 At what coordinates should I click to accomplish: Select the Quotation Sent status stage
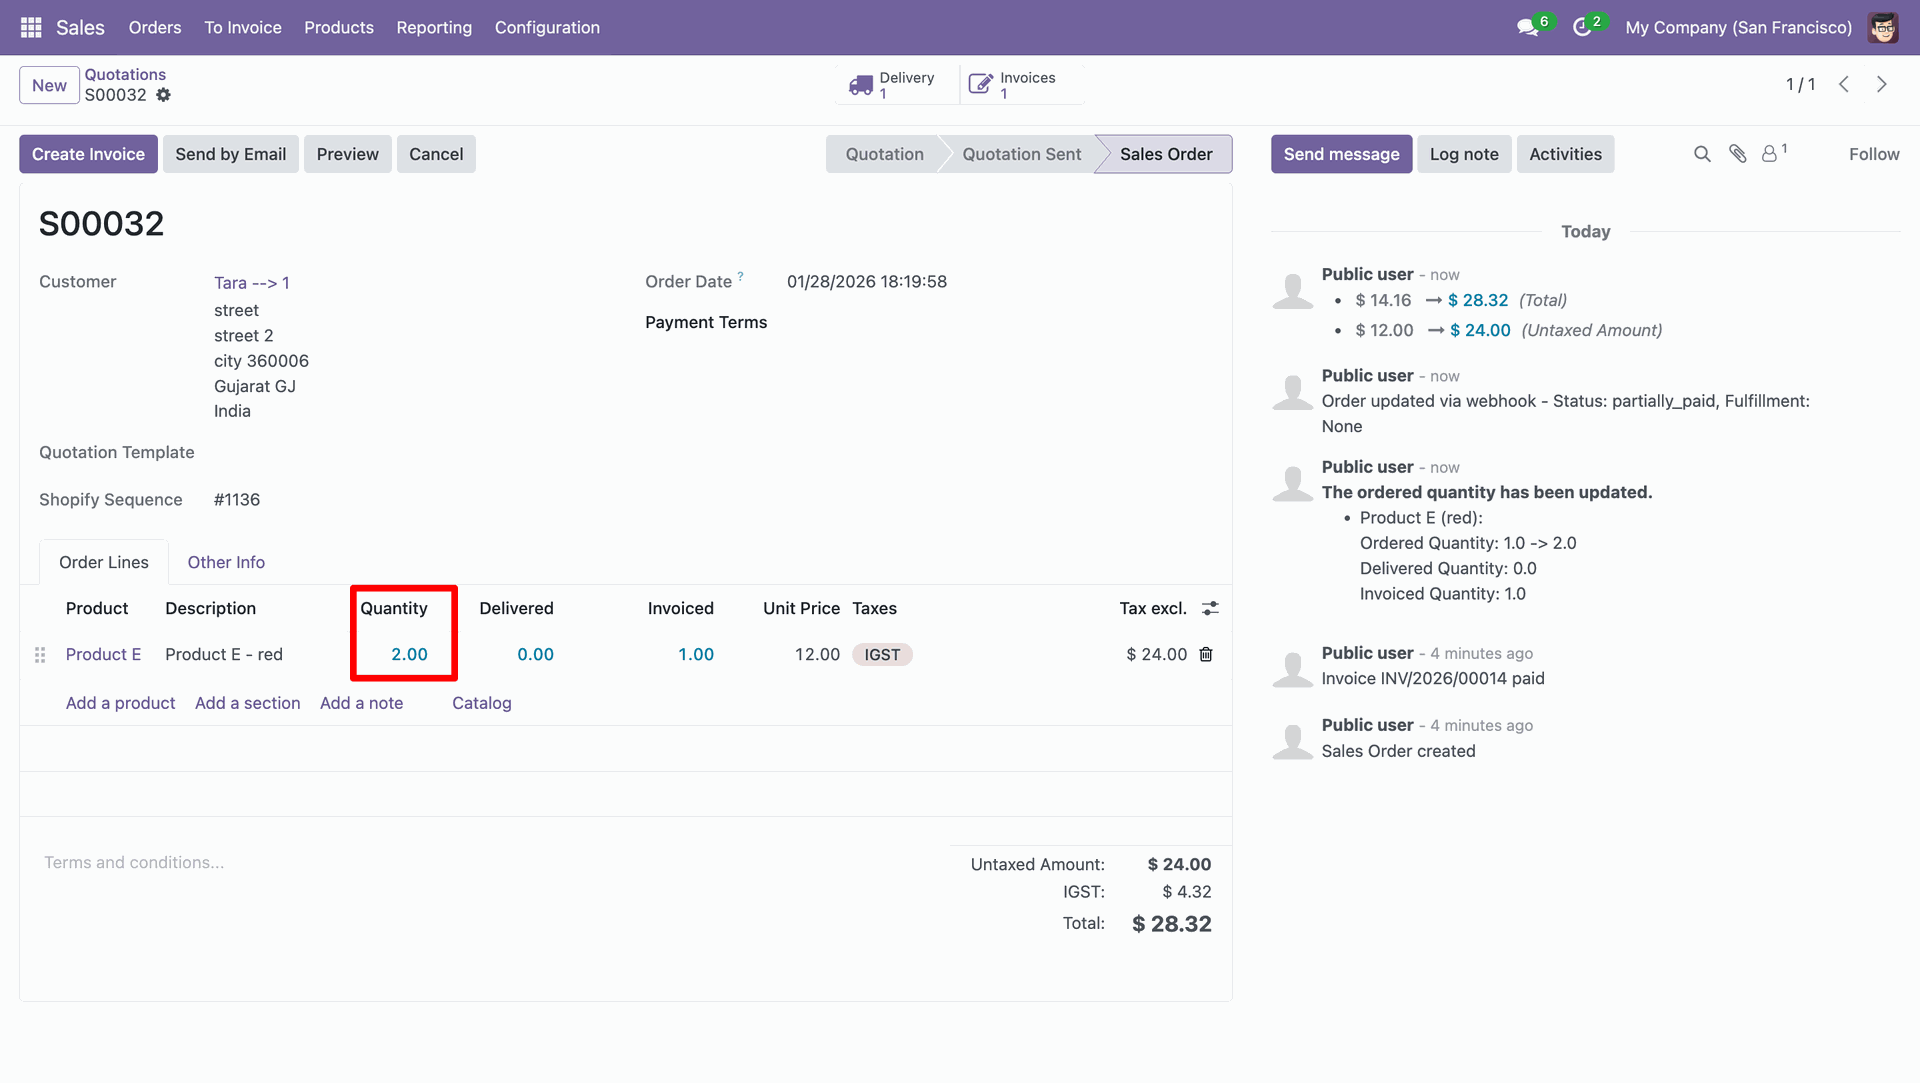tap(1021, 154)
